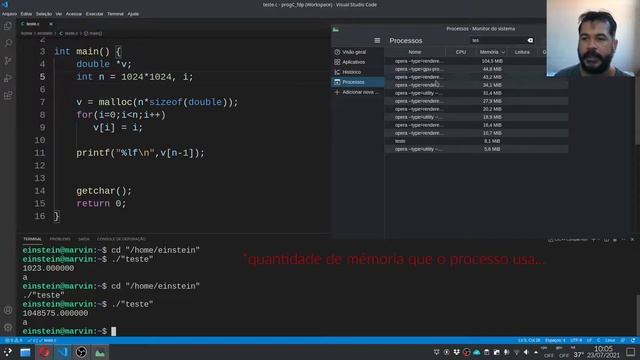Click the clock showing 10:05
The height and width of the screenshot is (360, 640).
[603, 349]
